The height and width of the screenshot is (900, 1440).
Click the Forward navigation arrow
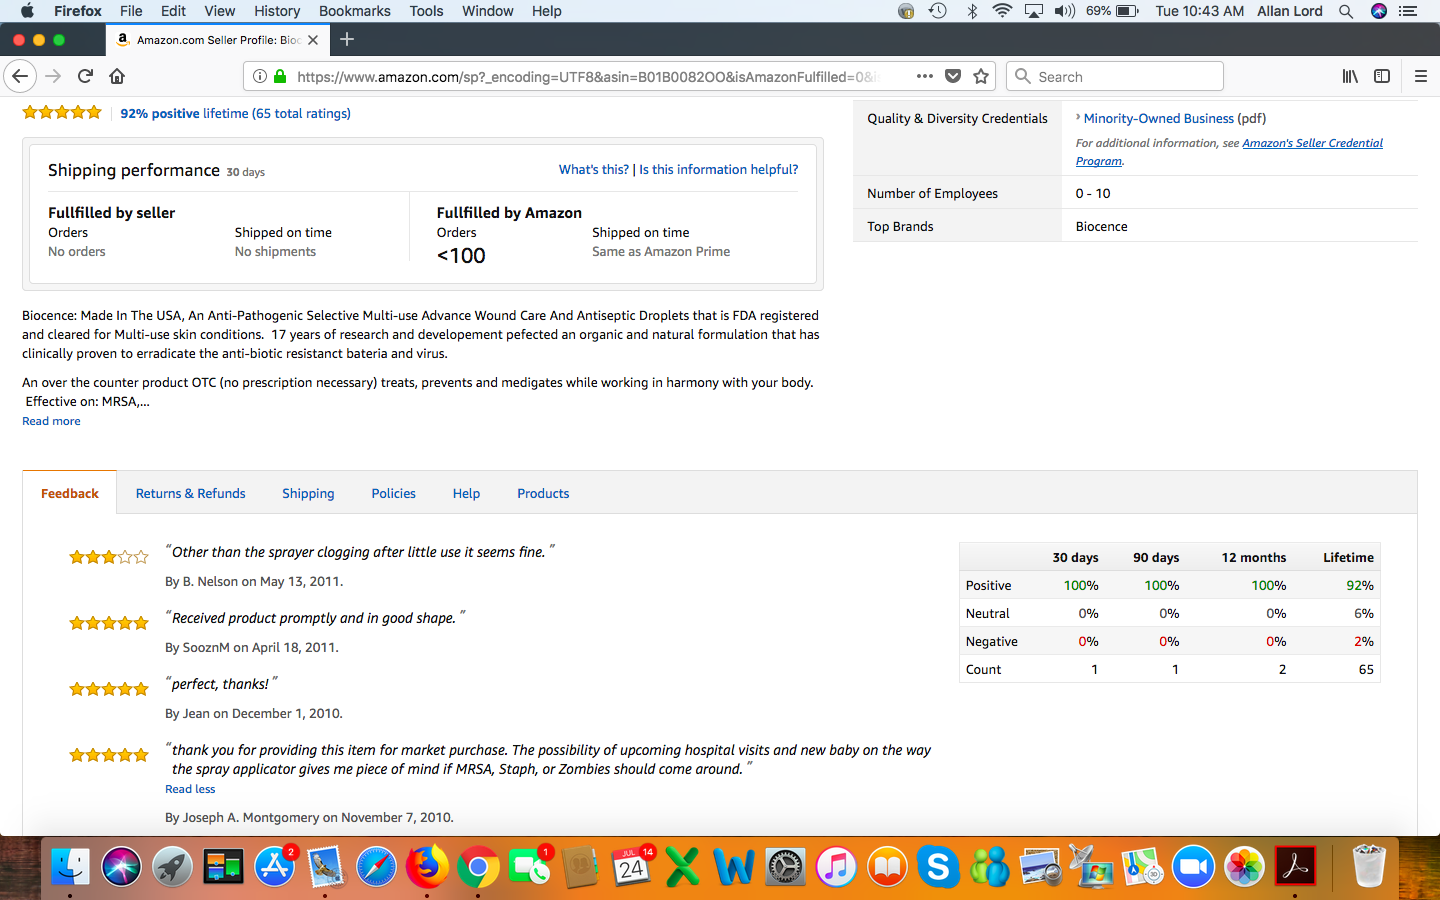pyautogui.click(x=53, y=76)
